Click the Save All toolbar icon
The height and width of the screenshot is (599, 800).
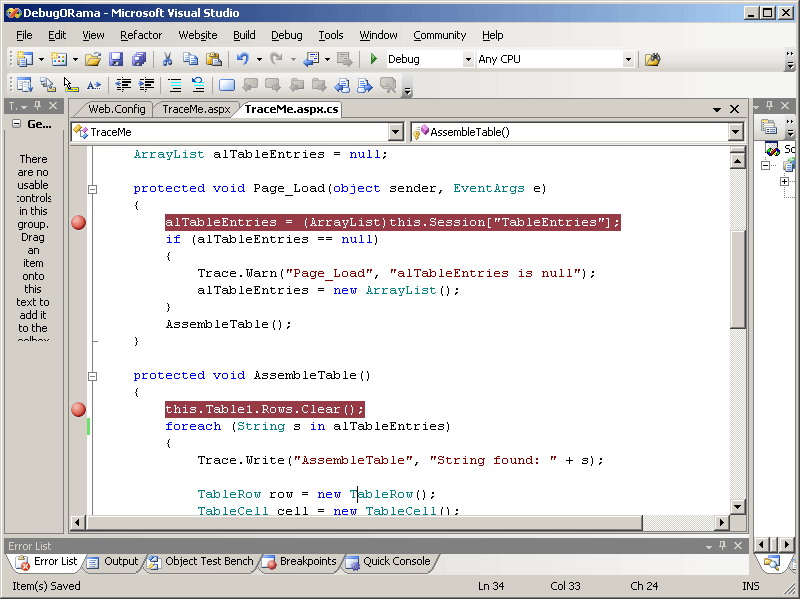(138, 60)
